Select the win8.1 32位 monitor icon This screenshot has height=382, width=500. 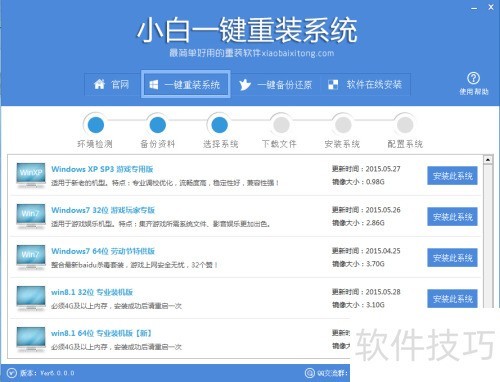point(31,298)
